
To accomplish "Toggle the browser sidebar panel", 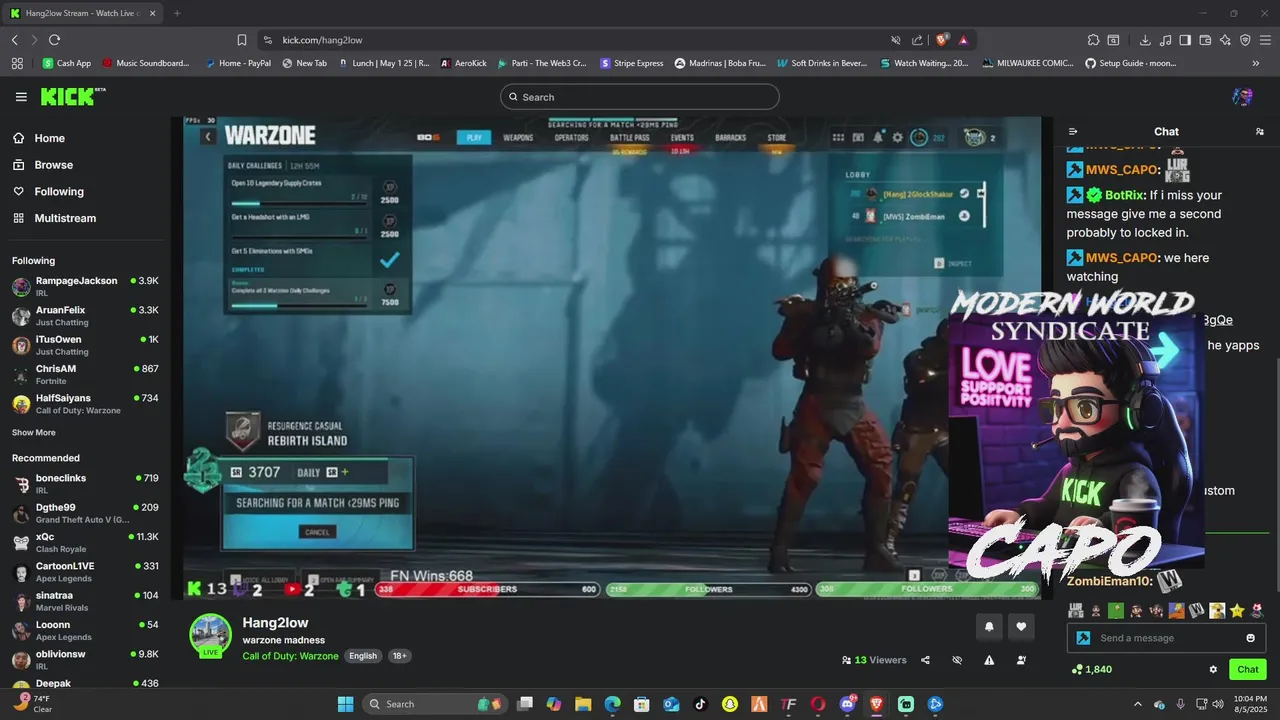I will coord(1185,40).
